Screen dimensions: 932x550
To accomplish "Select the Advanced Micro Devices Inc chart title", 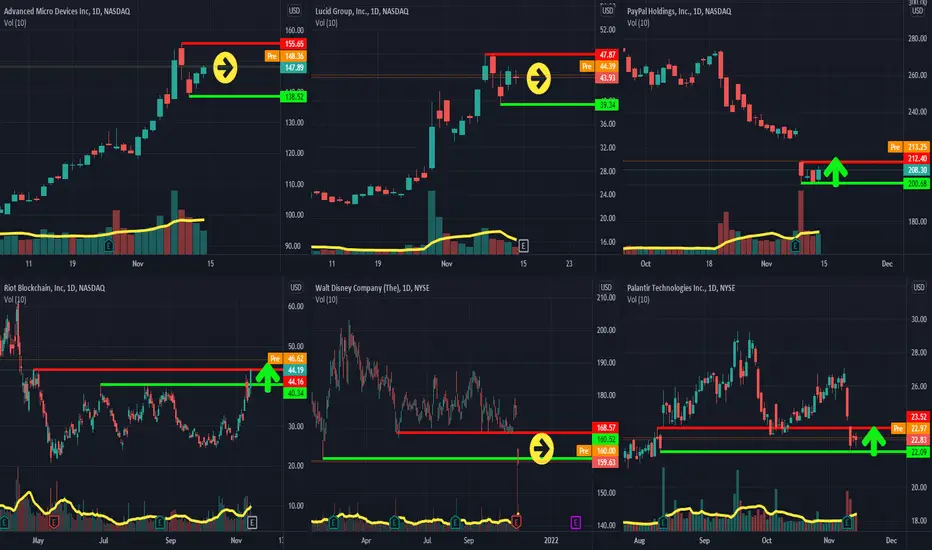I will pos(67,11).
